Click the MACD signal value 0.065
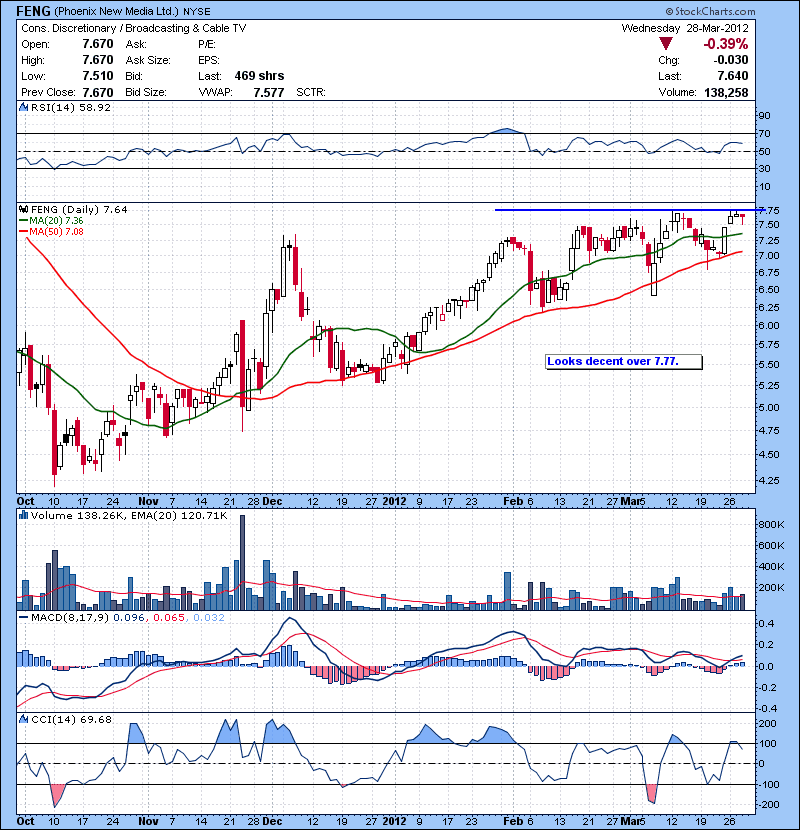The width and height of the screenshot is (800, 830). 169,618
